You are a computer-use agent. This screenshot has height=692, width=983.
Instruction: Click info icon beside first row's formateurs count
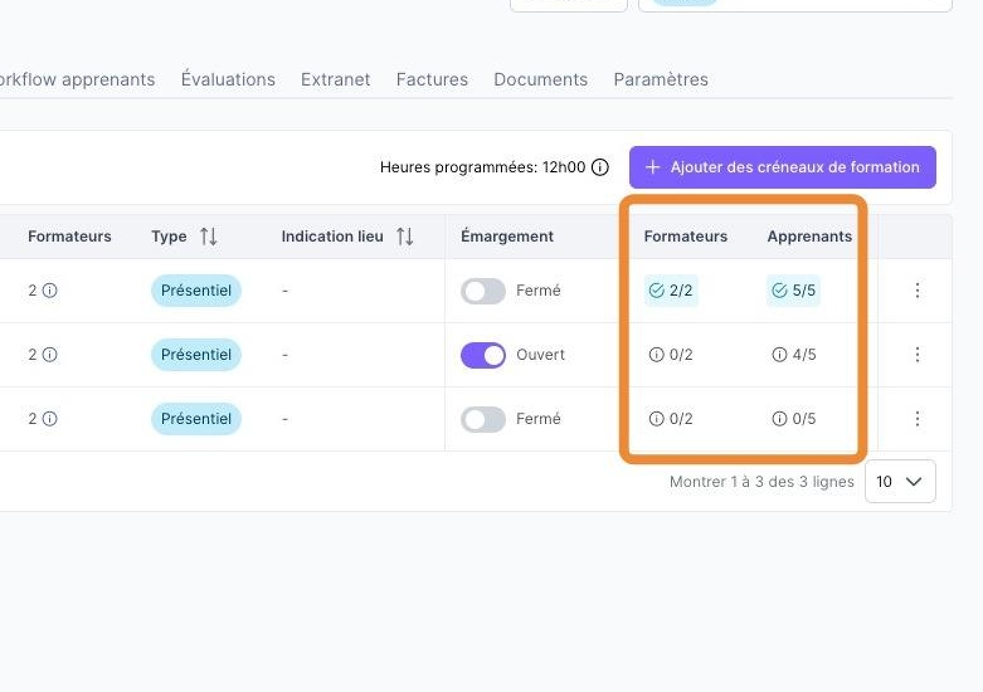[49, 291]
